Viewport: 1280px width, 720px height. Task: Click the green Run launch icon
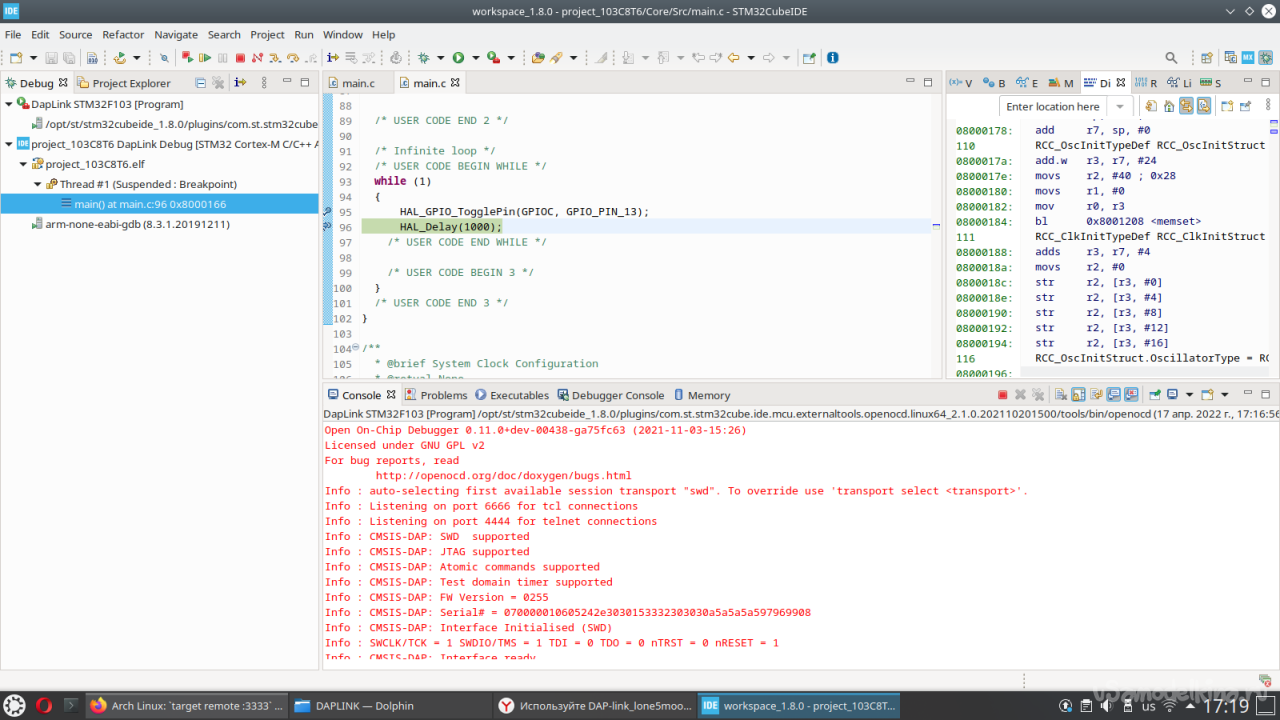pos(458,58)
